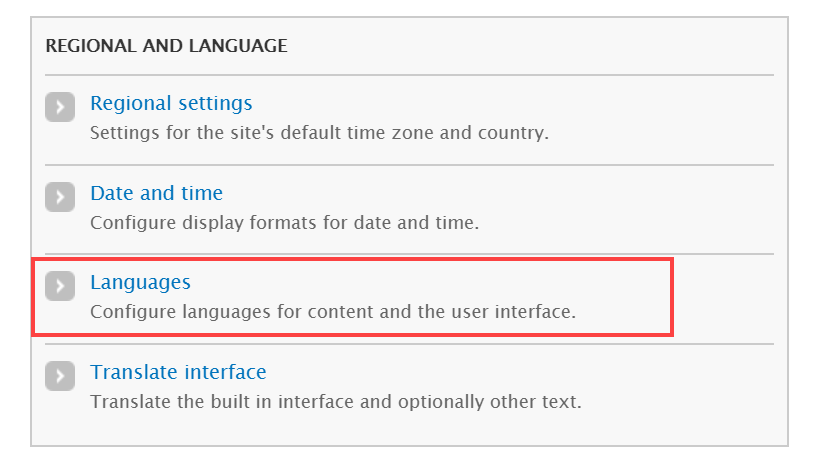The width and height of the screenshot is (816, 473).
Task: Open the Translate interface link
Action: click(x=178, y=372)
